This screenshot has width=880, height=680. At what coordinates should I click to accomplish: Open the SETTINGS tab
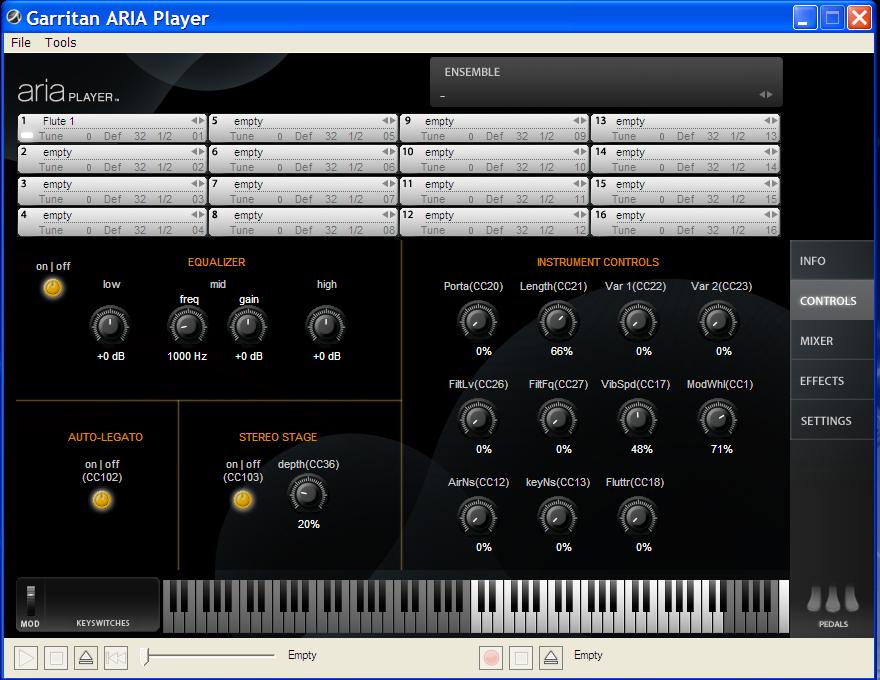(832, 420)
